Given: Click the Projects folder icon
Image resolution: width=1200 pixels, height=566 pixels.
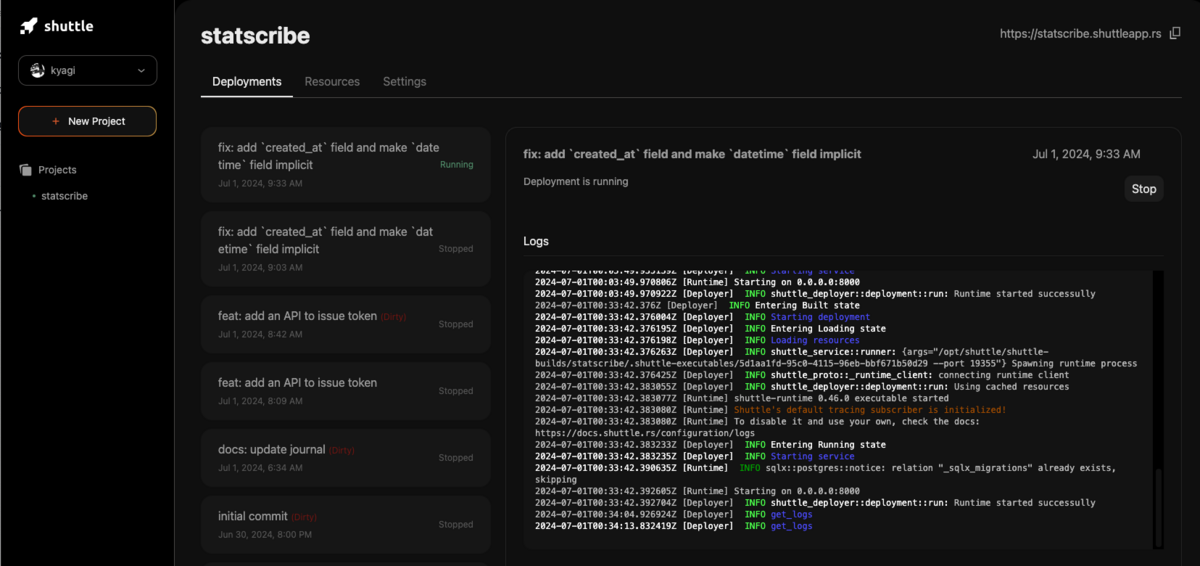Looking at the screenshot, I should pyautogui.click(x=26, y=170).
